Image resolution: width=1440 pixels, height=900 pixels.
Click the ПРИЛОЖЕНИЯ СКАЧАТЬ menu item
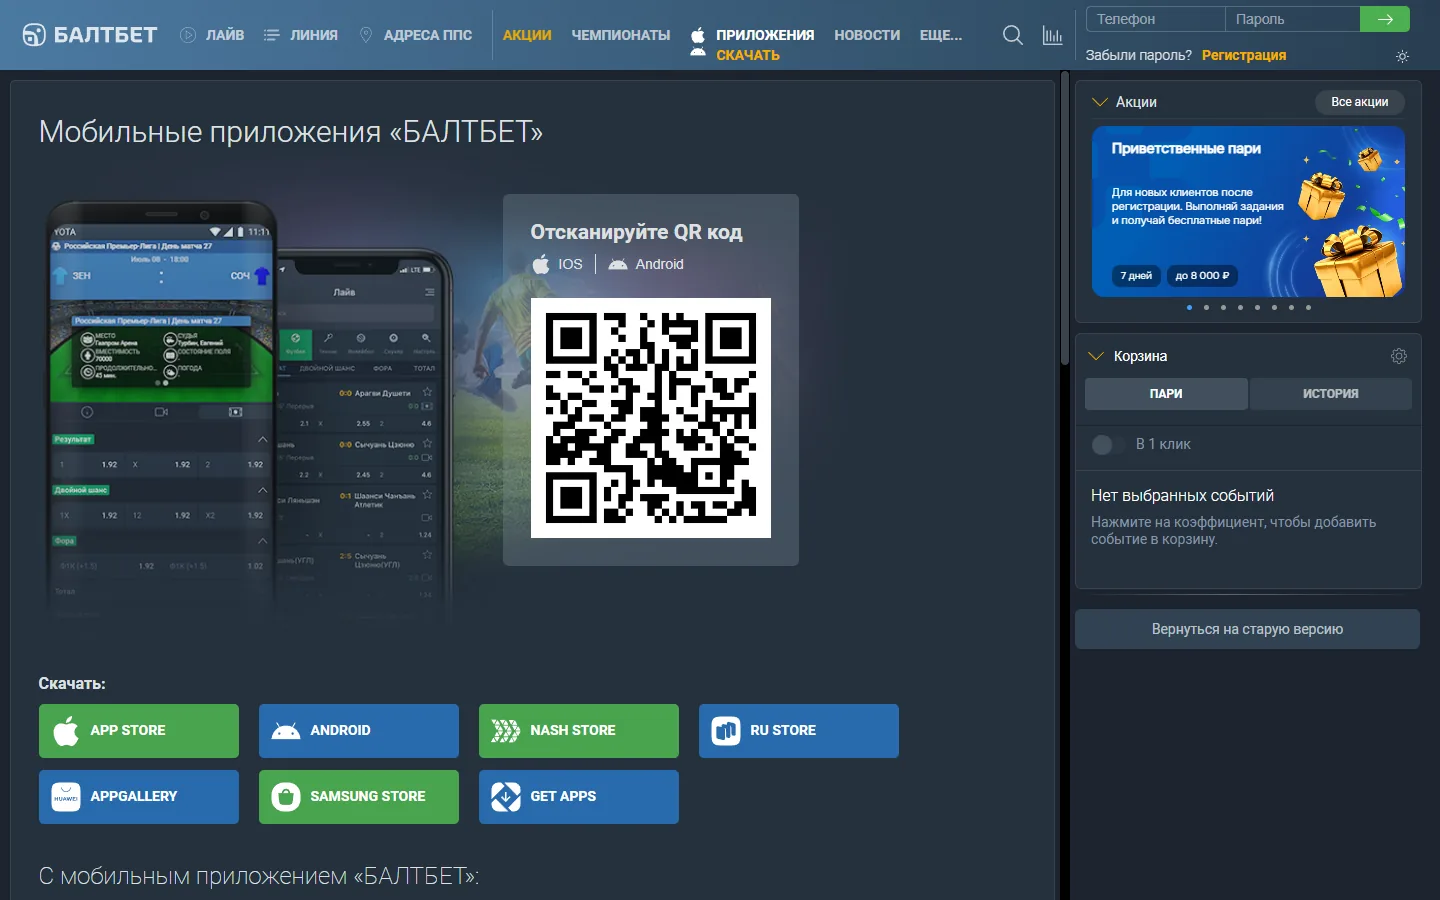click(x=752, y=44)
